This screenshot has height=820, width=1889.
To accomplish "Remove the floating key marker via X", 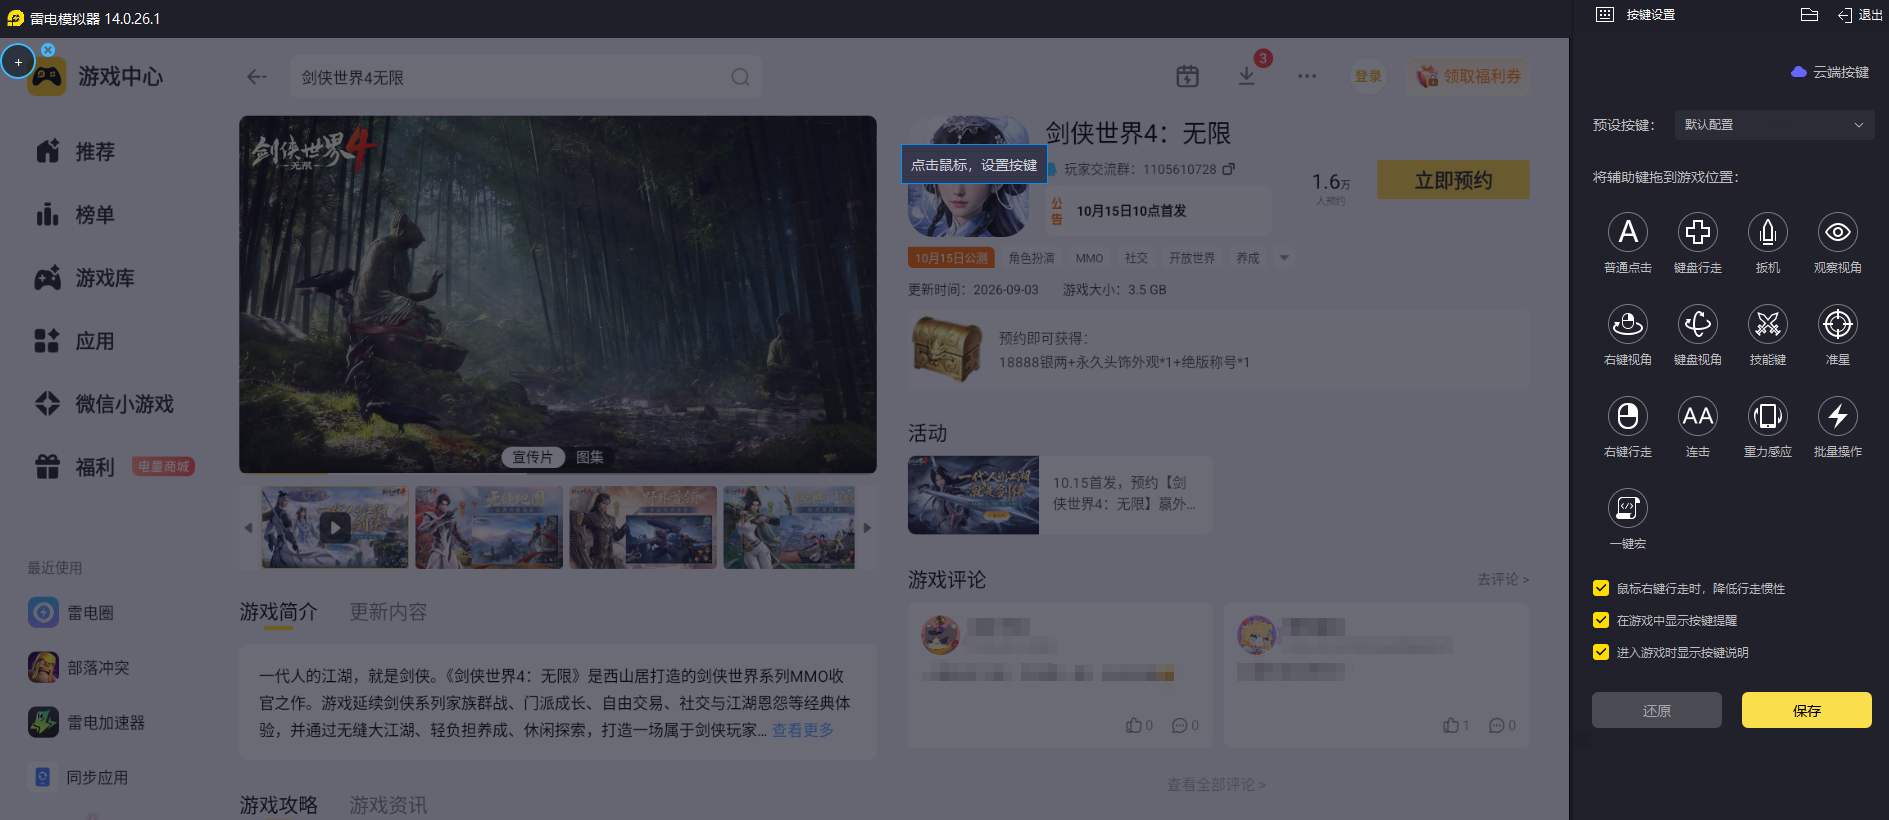I will [x=48, y=50].
